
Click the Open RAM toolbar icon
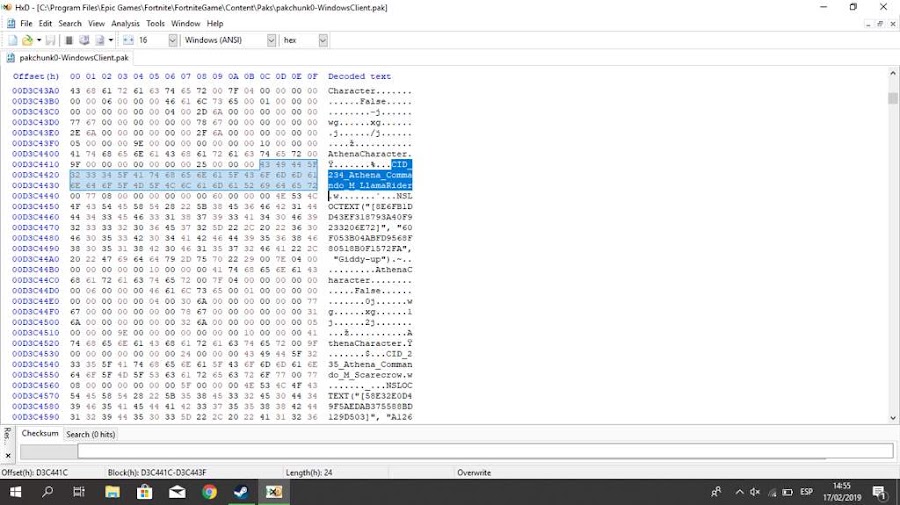coord(69,40)
